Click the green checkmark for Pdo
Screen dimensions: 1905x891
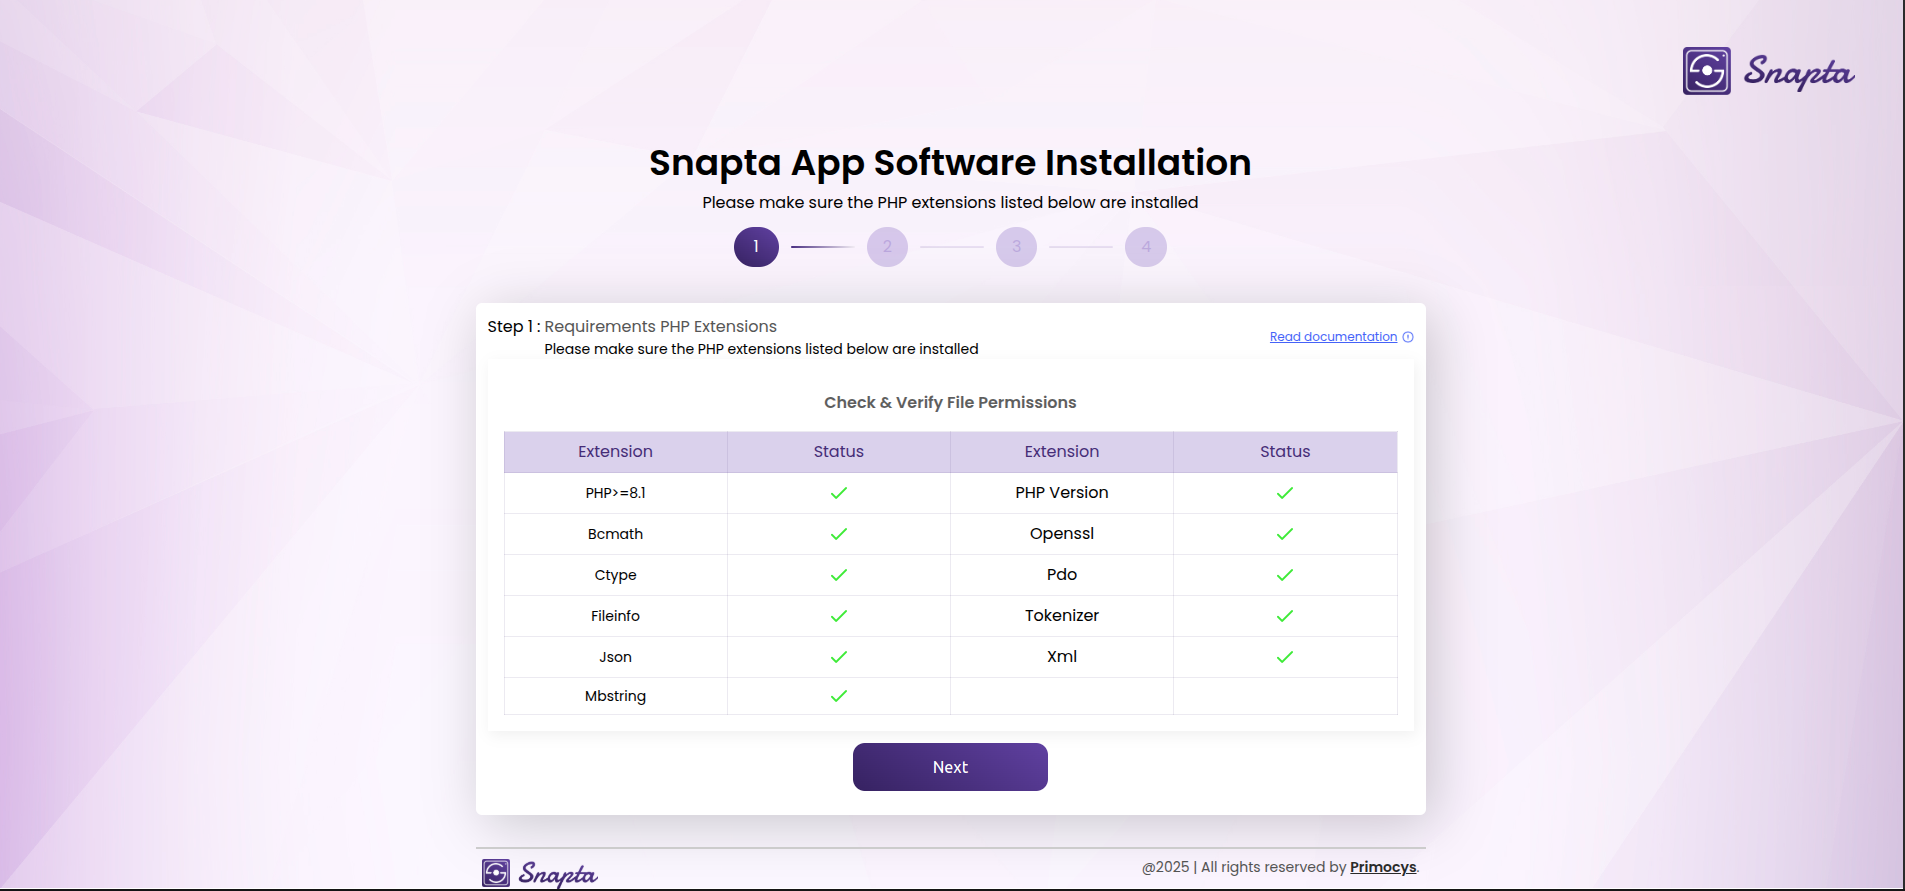(1285, 575)
